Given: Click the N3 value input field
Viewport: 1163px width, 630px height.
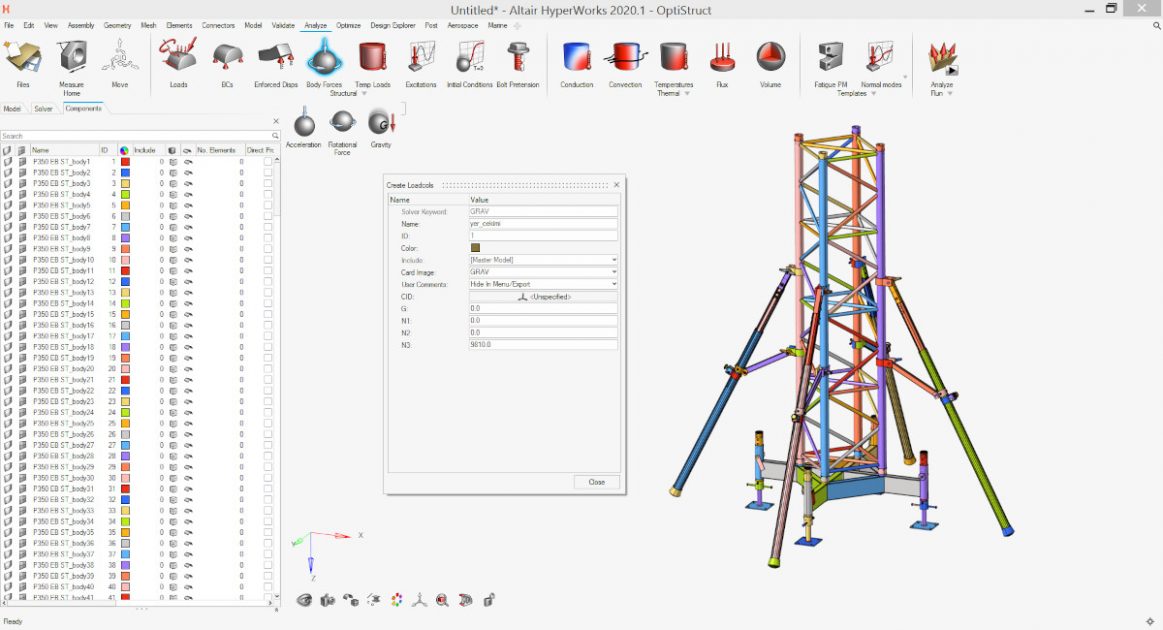Looking at the screenshot, I should 543,345.
